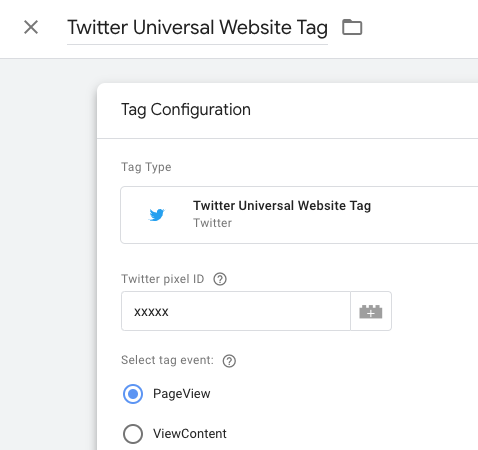Click the gray area left of the card
Screen dimensions: 478x450
click(x=48, y=253)
